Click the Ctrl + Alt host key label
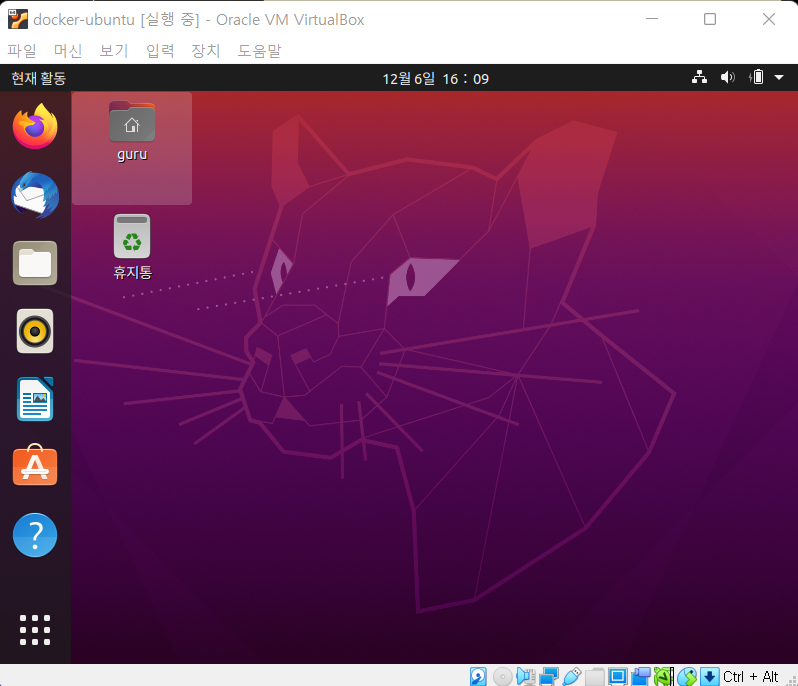 [751, 676]
